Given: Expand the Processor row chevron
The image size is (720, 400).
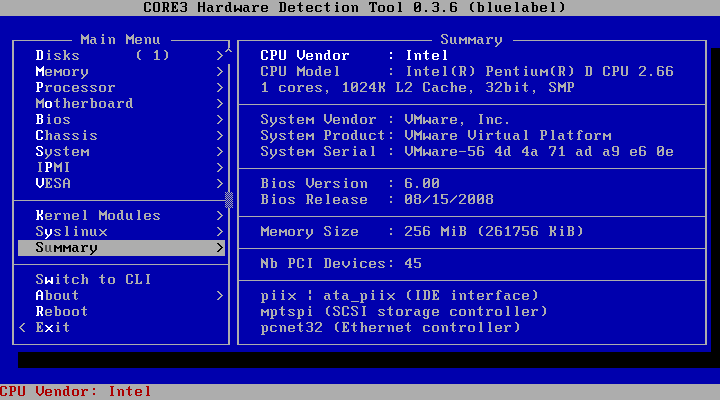Looking at the screenshot, I should (219, 88).
